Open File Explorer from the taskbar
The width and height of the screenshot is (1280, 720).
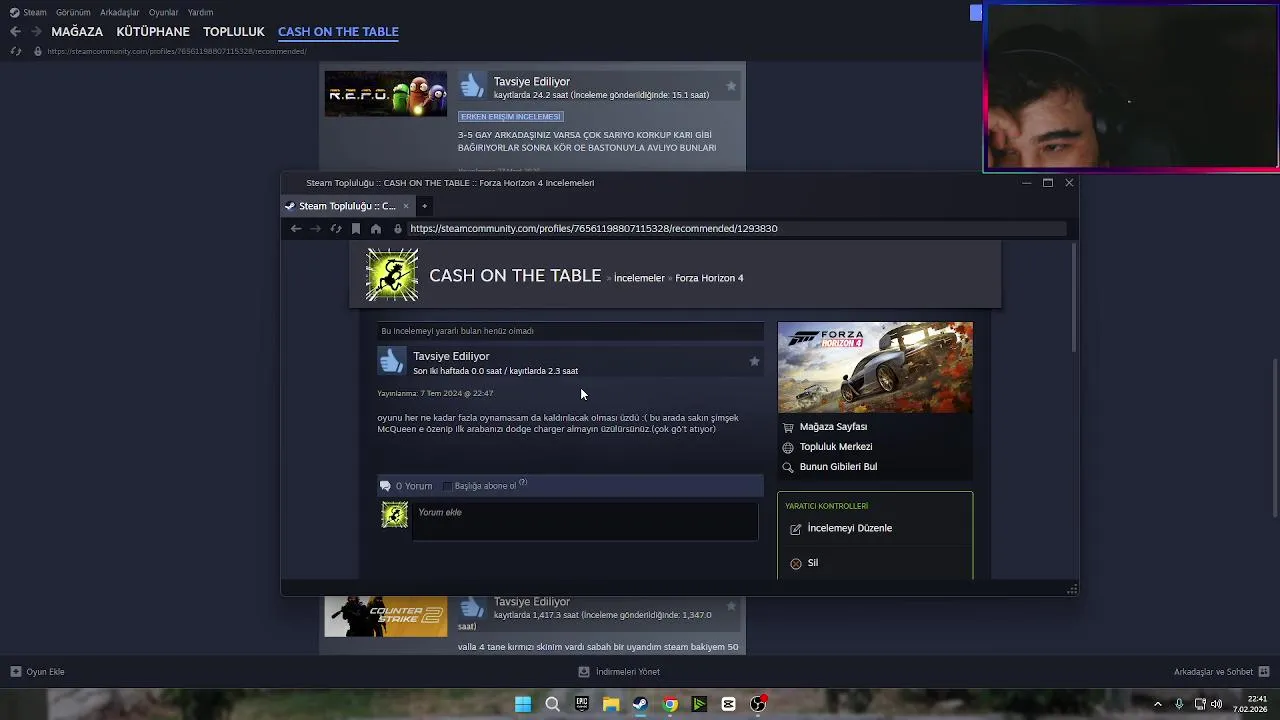point(611,704)
